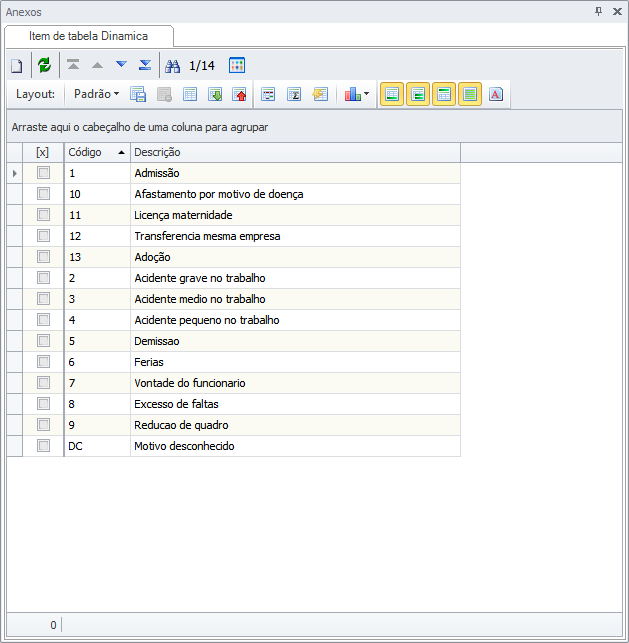Check the box for Acidente medio no trabalho
Image resolution: width=629 pixels, height=643 pixels.
[x=43, y=299]
